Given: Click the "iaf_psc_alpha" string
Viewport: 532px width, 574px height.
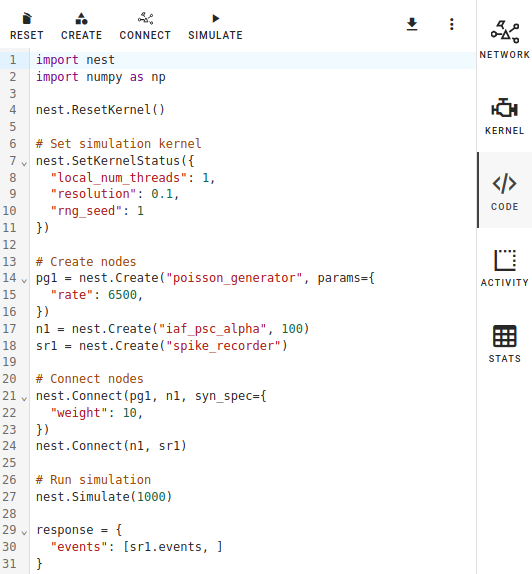Looking at the screenshot, I should click(x=213, y=329).
